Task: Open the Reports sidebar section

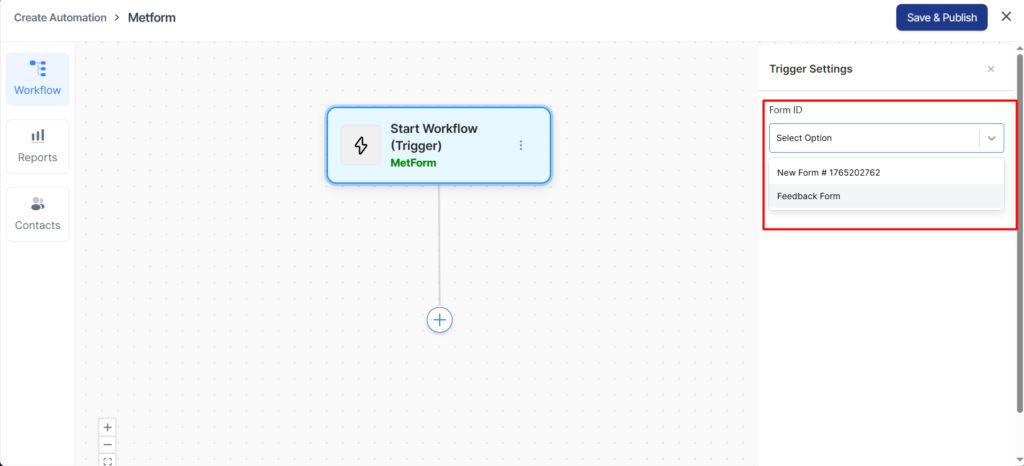Action: click(37, 146)
